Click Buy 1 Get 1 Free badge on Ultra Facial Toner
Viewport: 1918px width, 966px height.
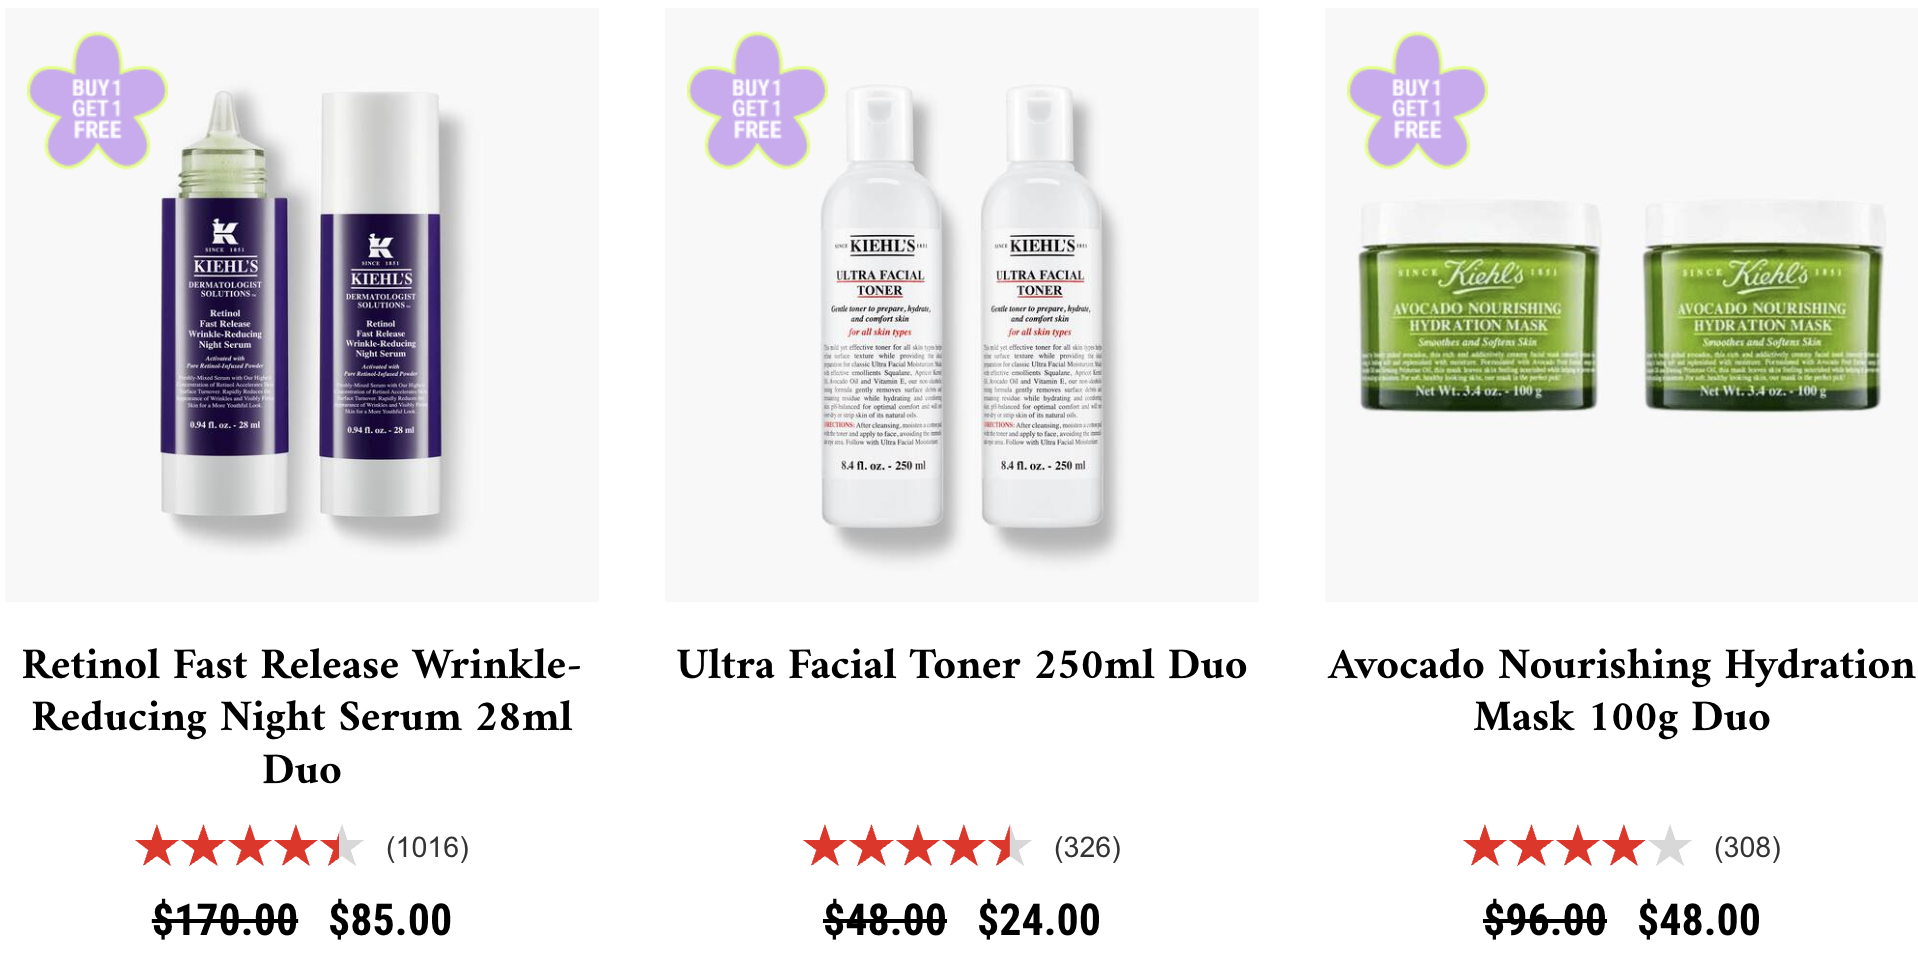pos(757,101)
